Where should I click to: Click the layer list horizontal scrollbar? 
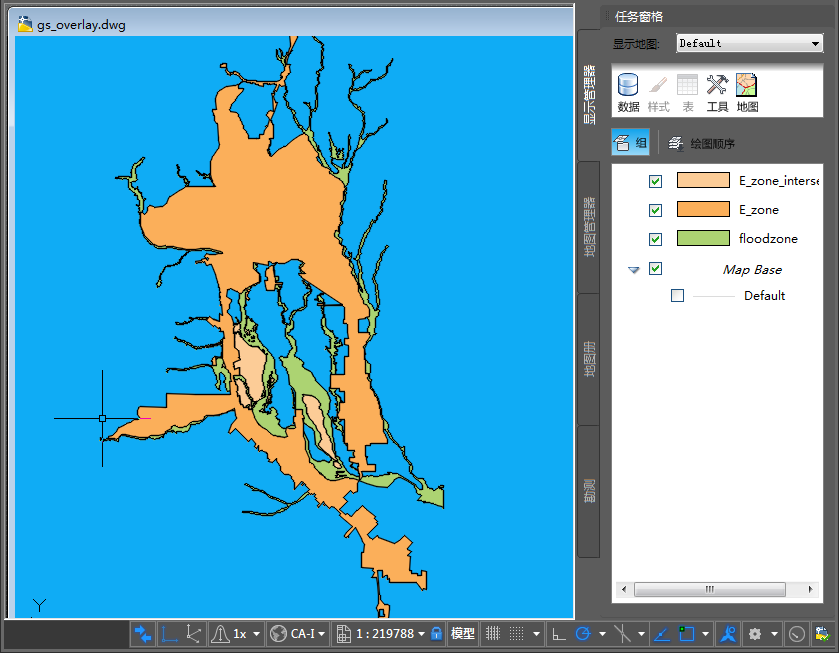[x=710, y=590]
